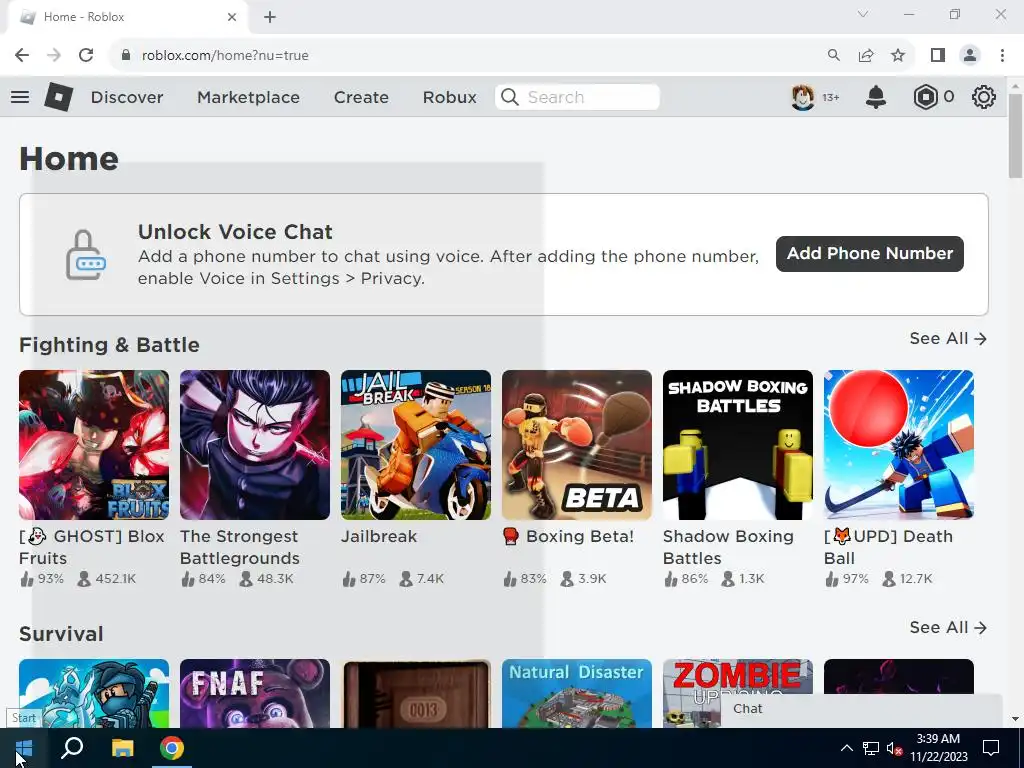Open the Natural Disaster game thumbnail
The image size is (1024, 768).
[577, 694]
